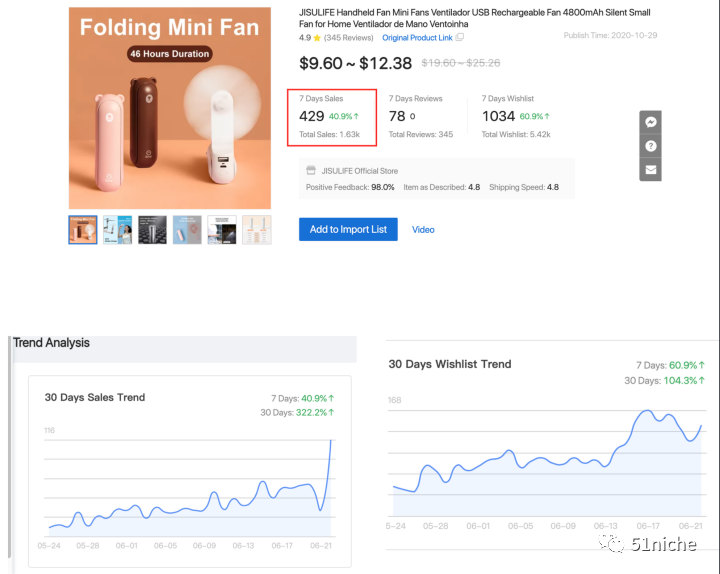Click the main Folding Mini Fan product image
The height and width of the screenshot is (574, 720).
coord(170,108)
